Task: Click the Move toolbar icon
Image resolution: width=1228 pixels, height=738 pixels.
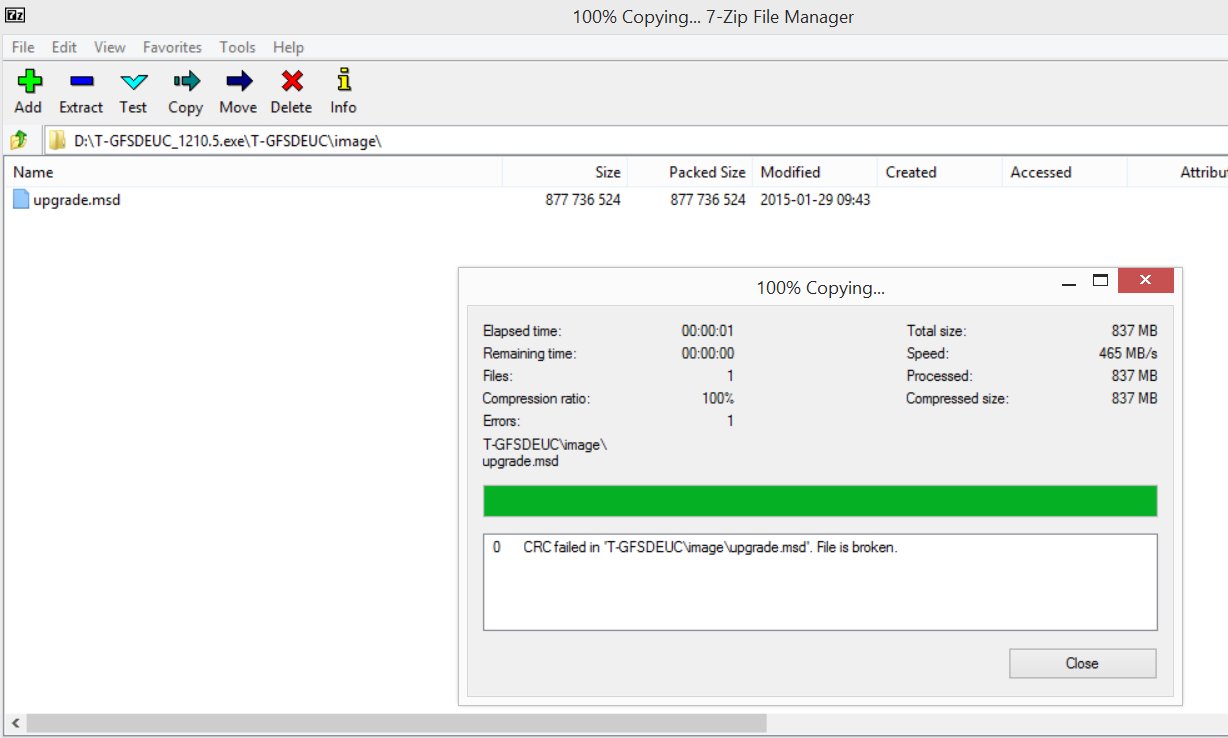Action: point(238,91)
